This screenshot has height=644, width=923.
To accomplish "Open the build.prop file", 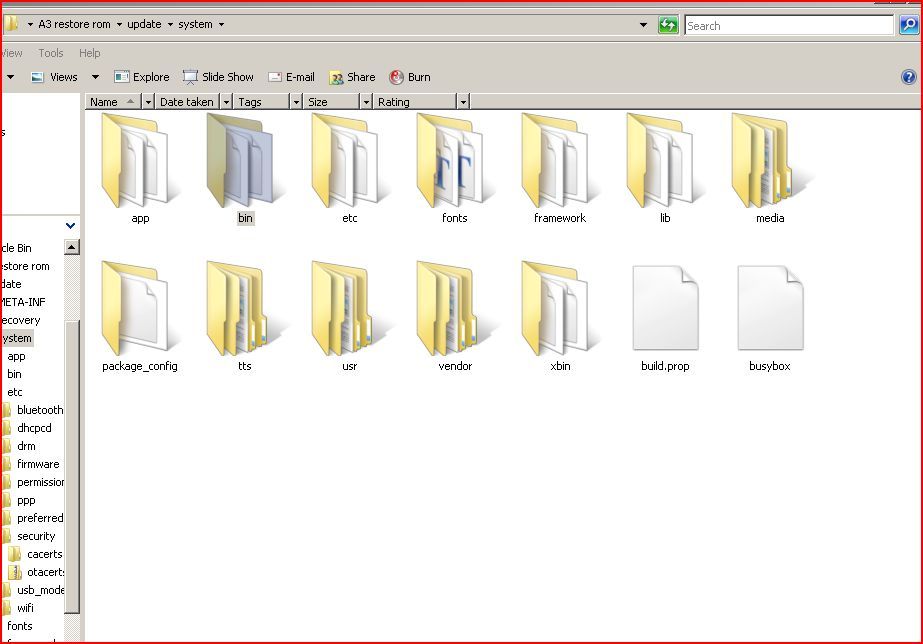I will coord(665,308).
